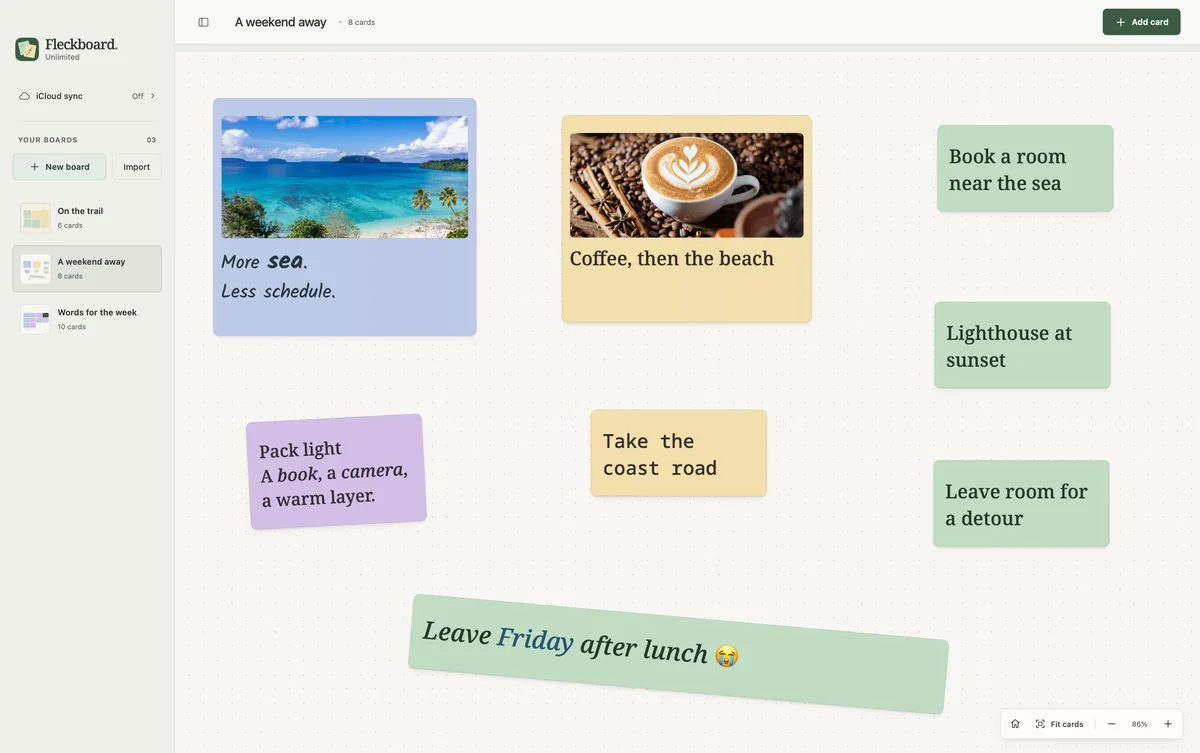1200x753 pixels.
Task: Click the tropical beach photo
Action: (x=345, y=177)
